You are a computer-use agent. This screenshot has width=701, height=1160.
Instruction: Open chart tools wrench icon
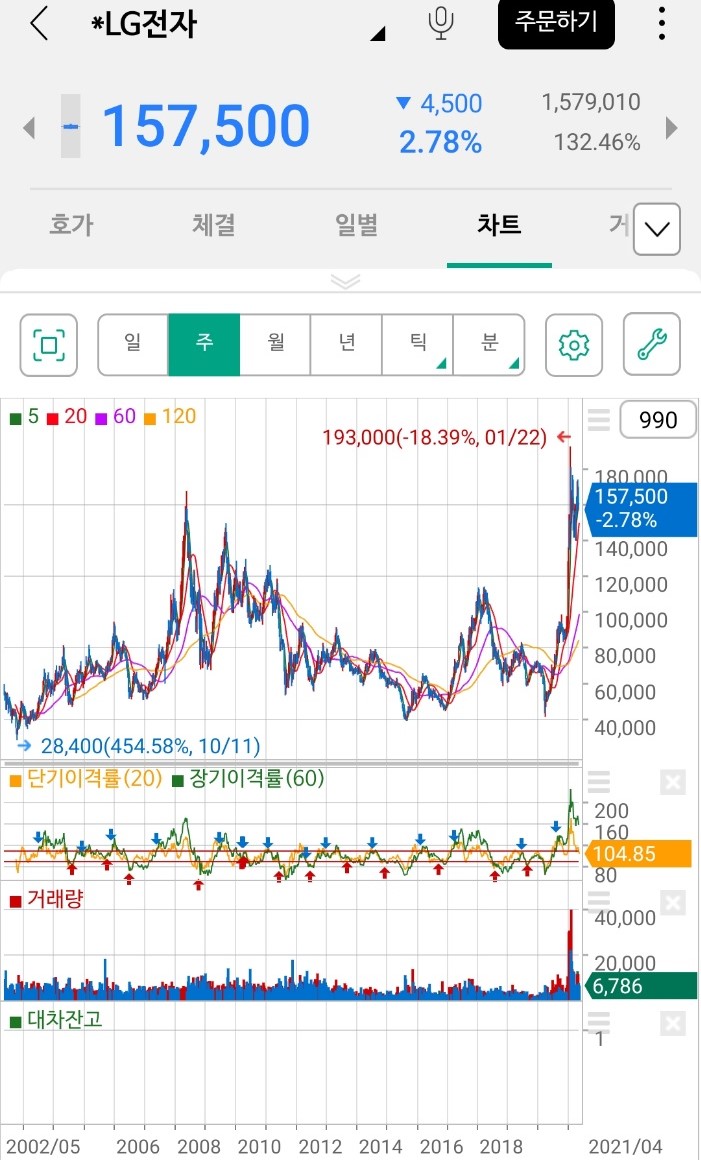651,345
